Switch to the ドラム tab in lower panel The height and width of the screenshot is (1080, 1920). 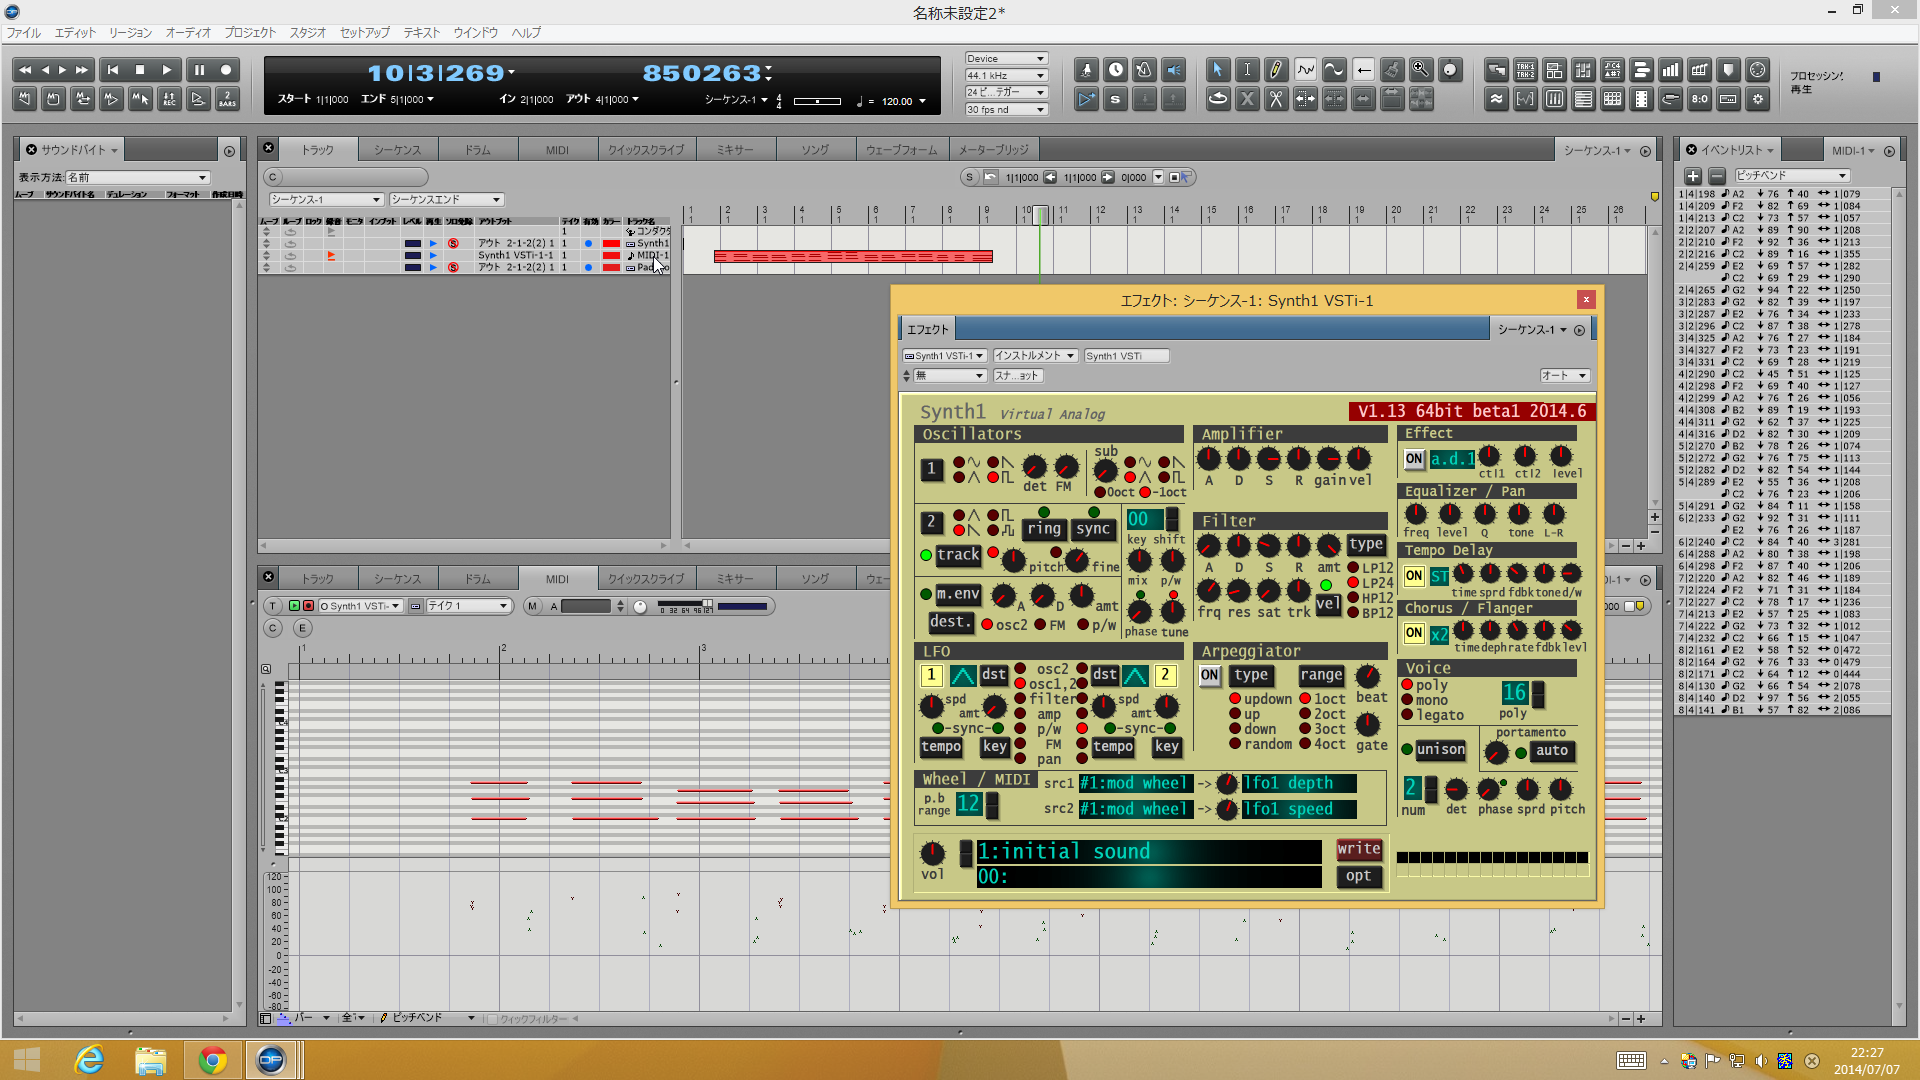coord(477,579)
